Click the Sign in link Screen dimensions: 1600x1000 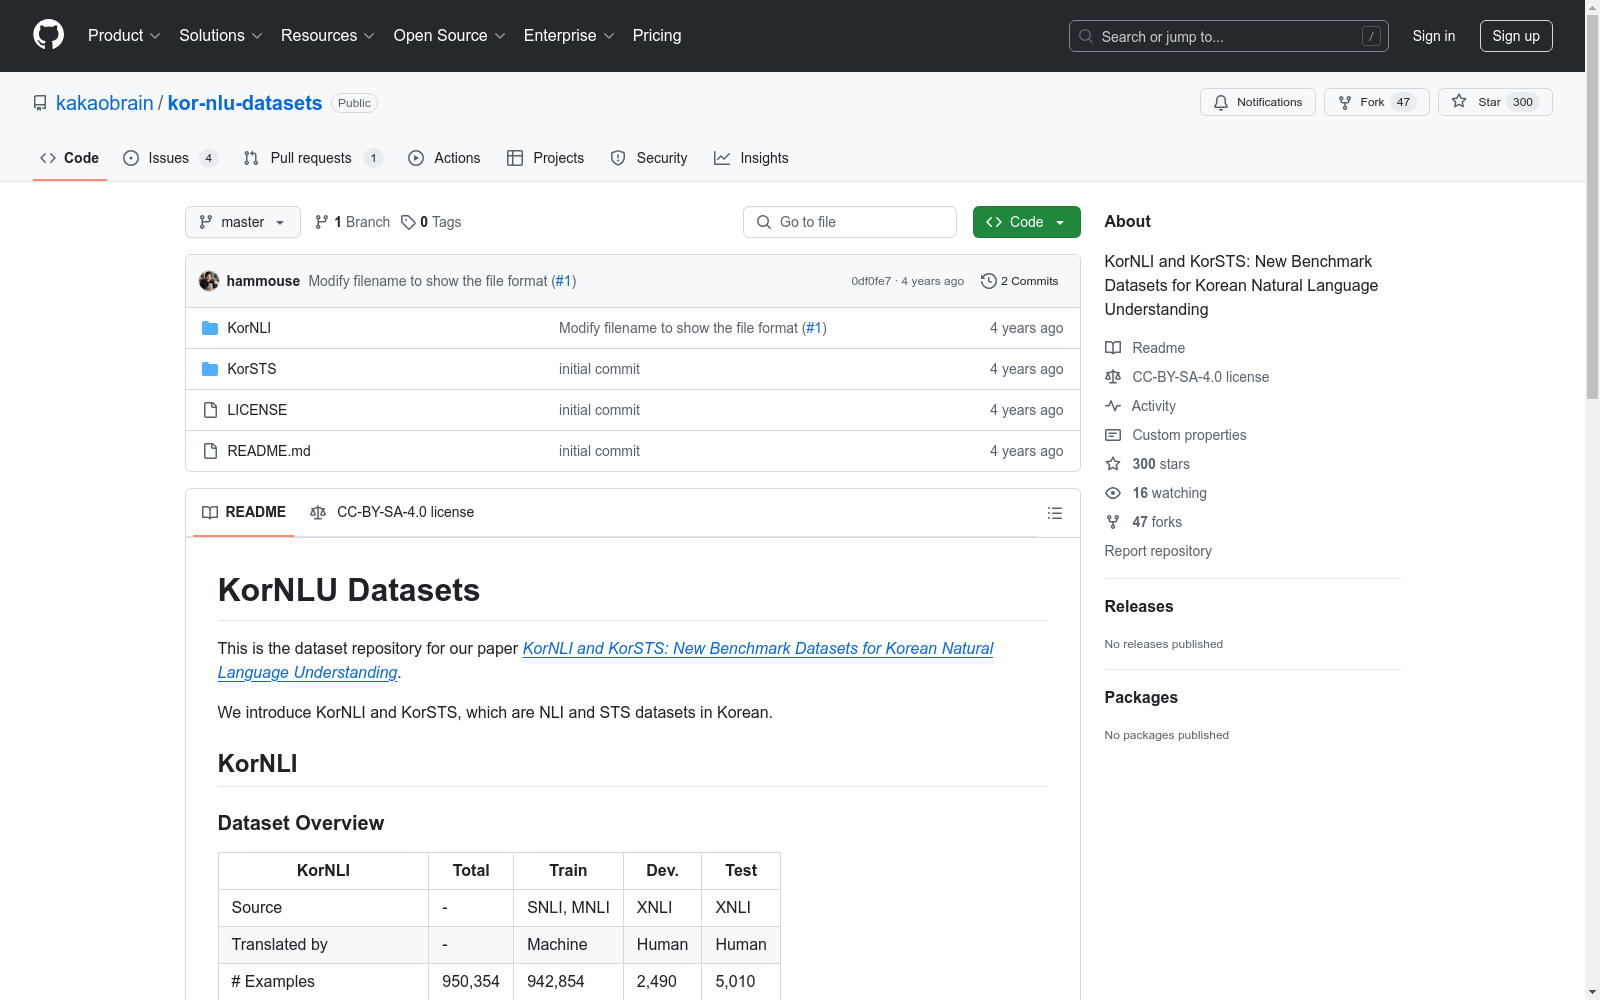[x=1434, y=36]
